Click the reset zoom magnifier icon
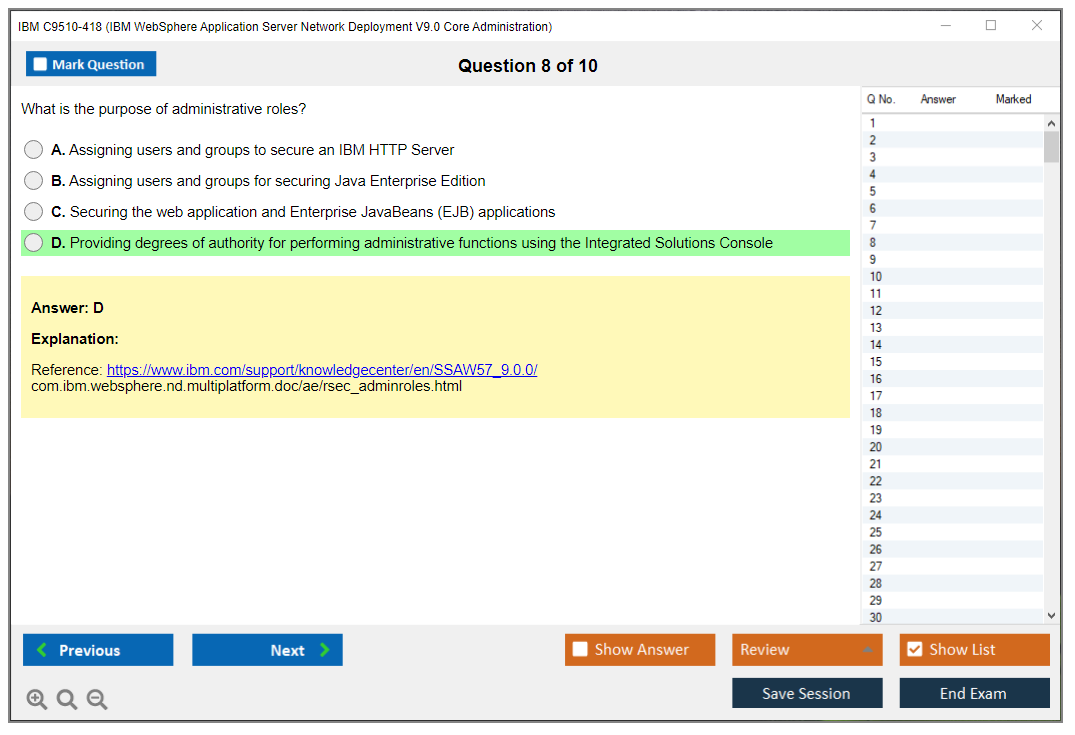 click(67, 700)
